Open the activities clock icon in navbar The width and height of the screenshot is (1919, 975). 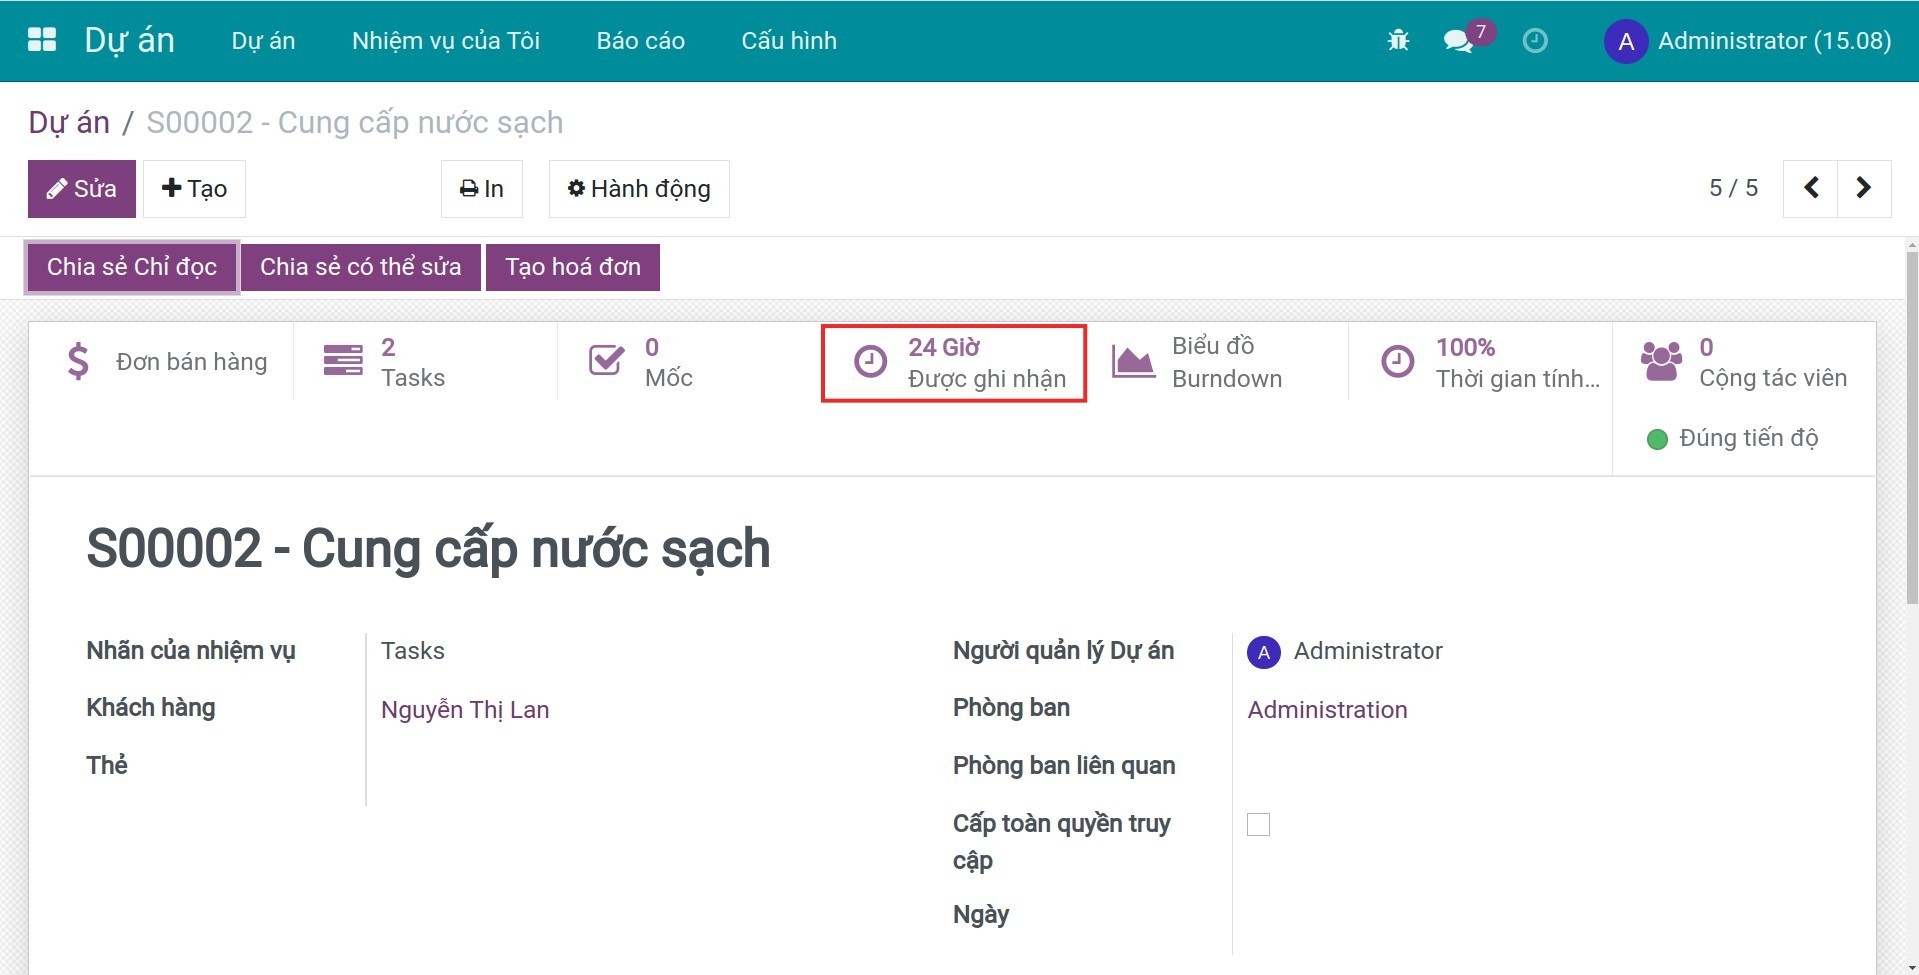coord(1534,40)
